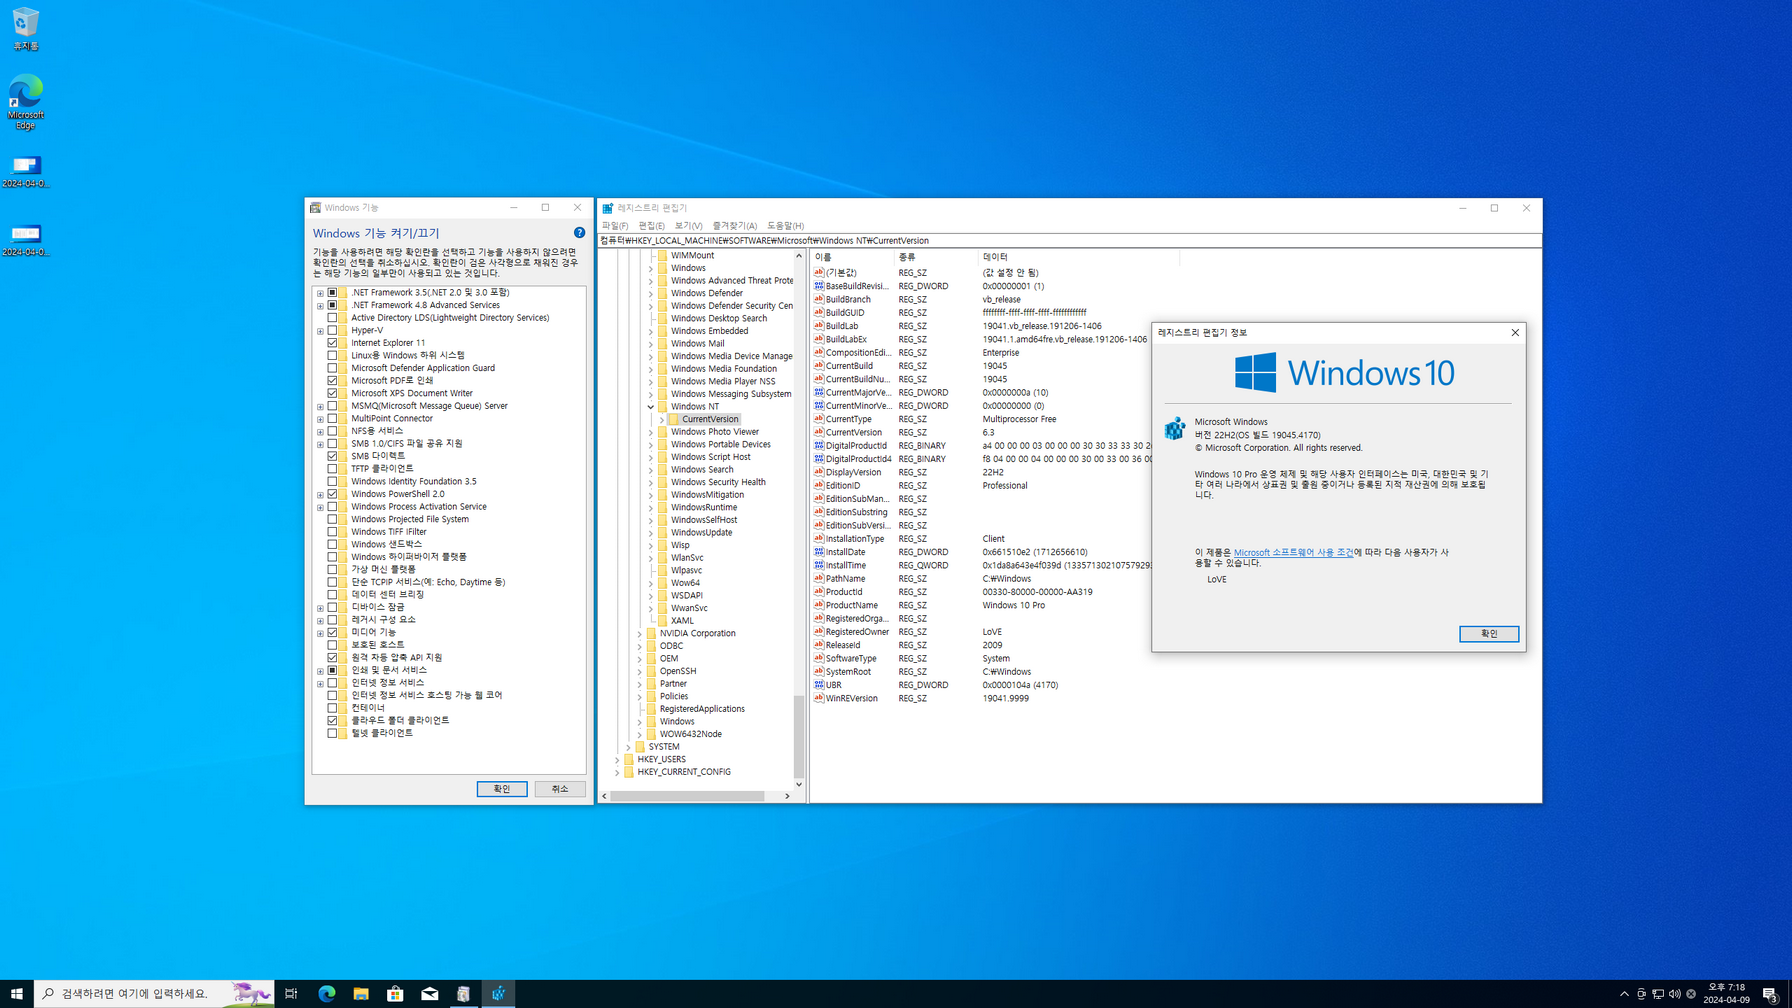Open the 보기(V) menu in Registry Editor
Screen dimensions: 1792x1008
688,226
